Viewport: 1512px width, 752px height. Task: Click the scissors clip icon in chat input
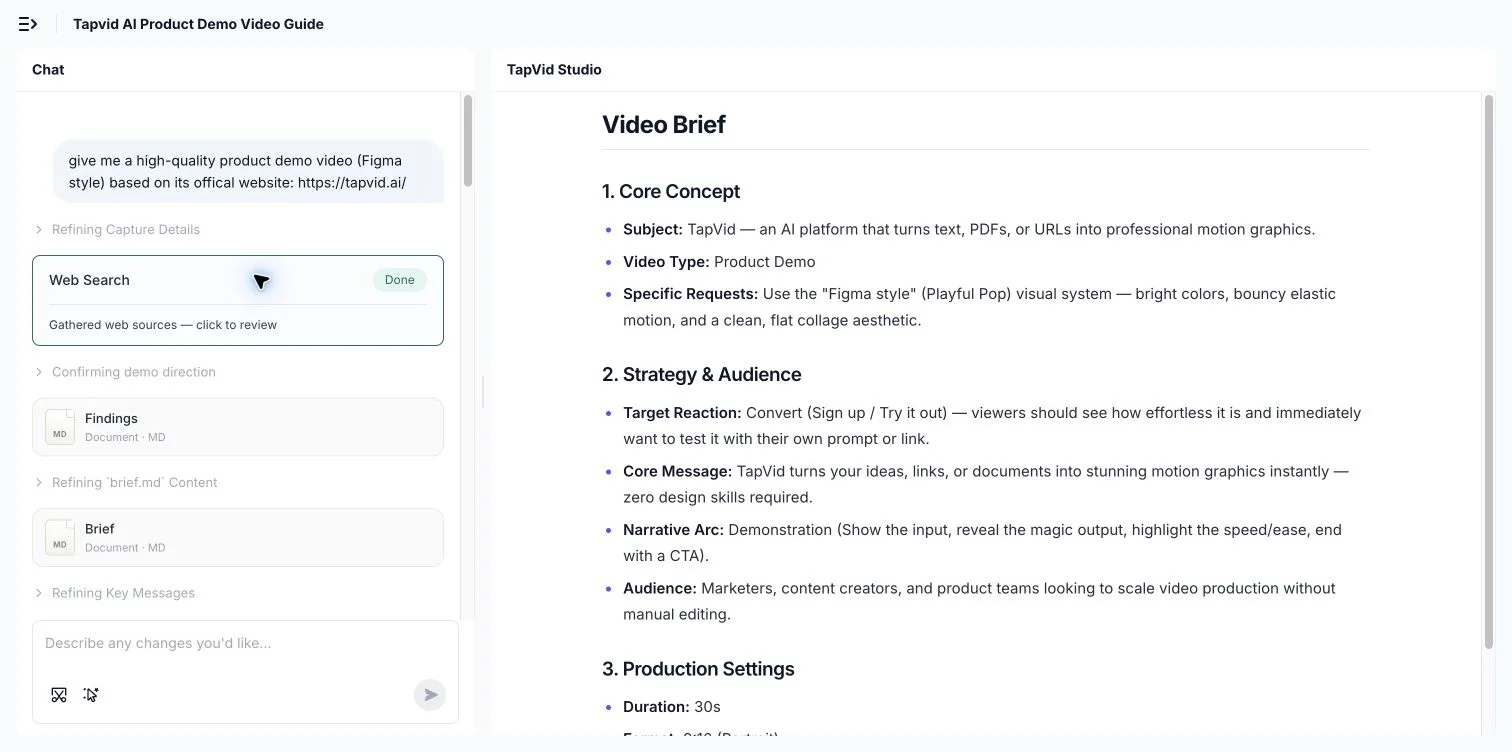pos(59,695)
